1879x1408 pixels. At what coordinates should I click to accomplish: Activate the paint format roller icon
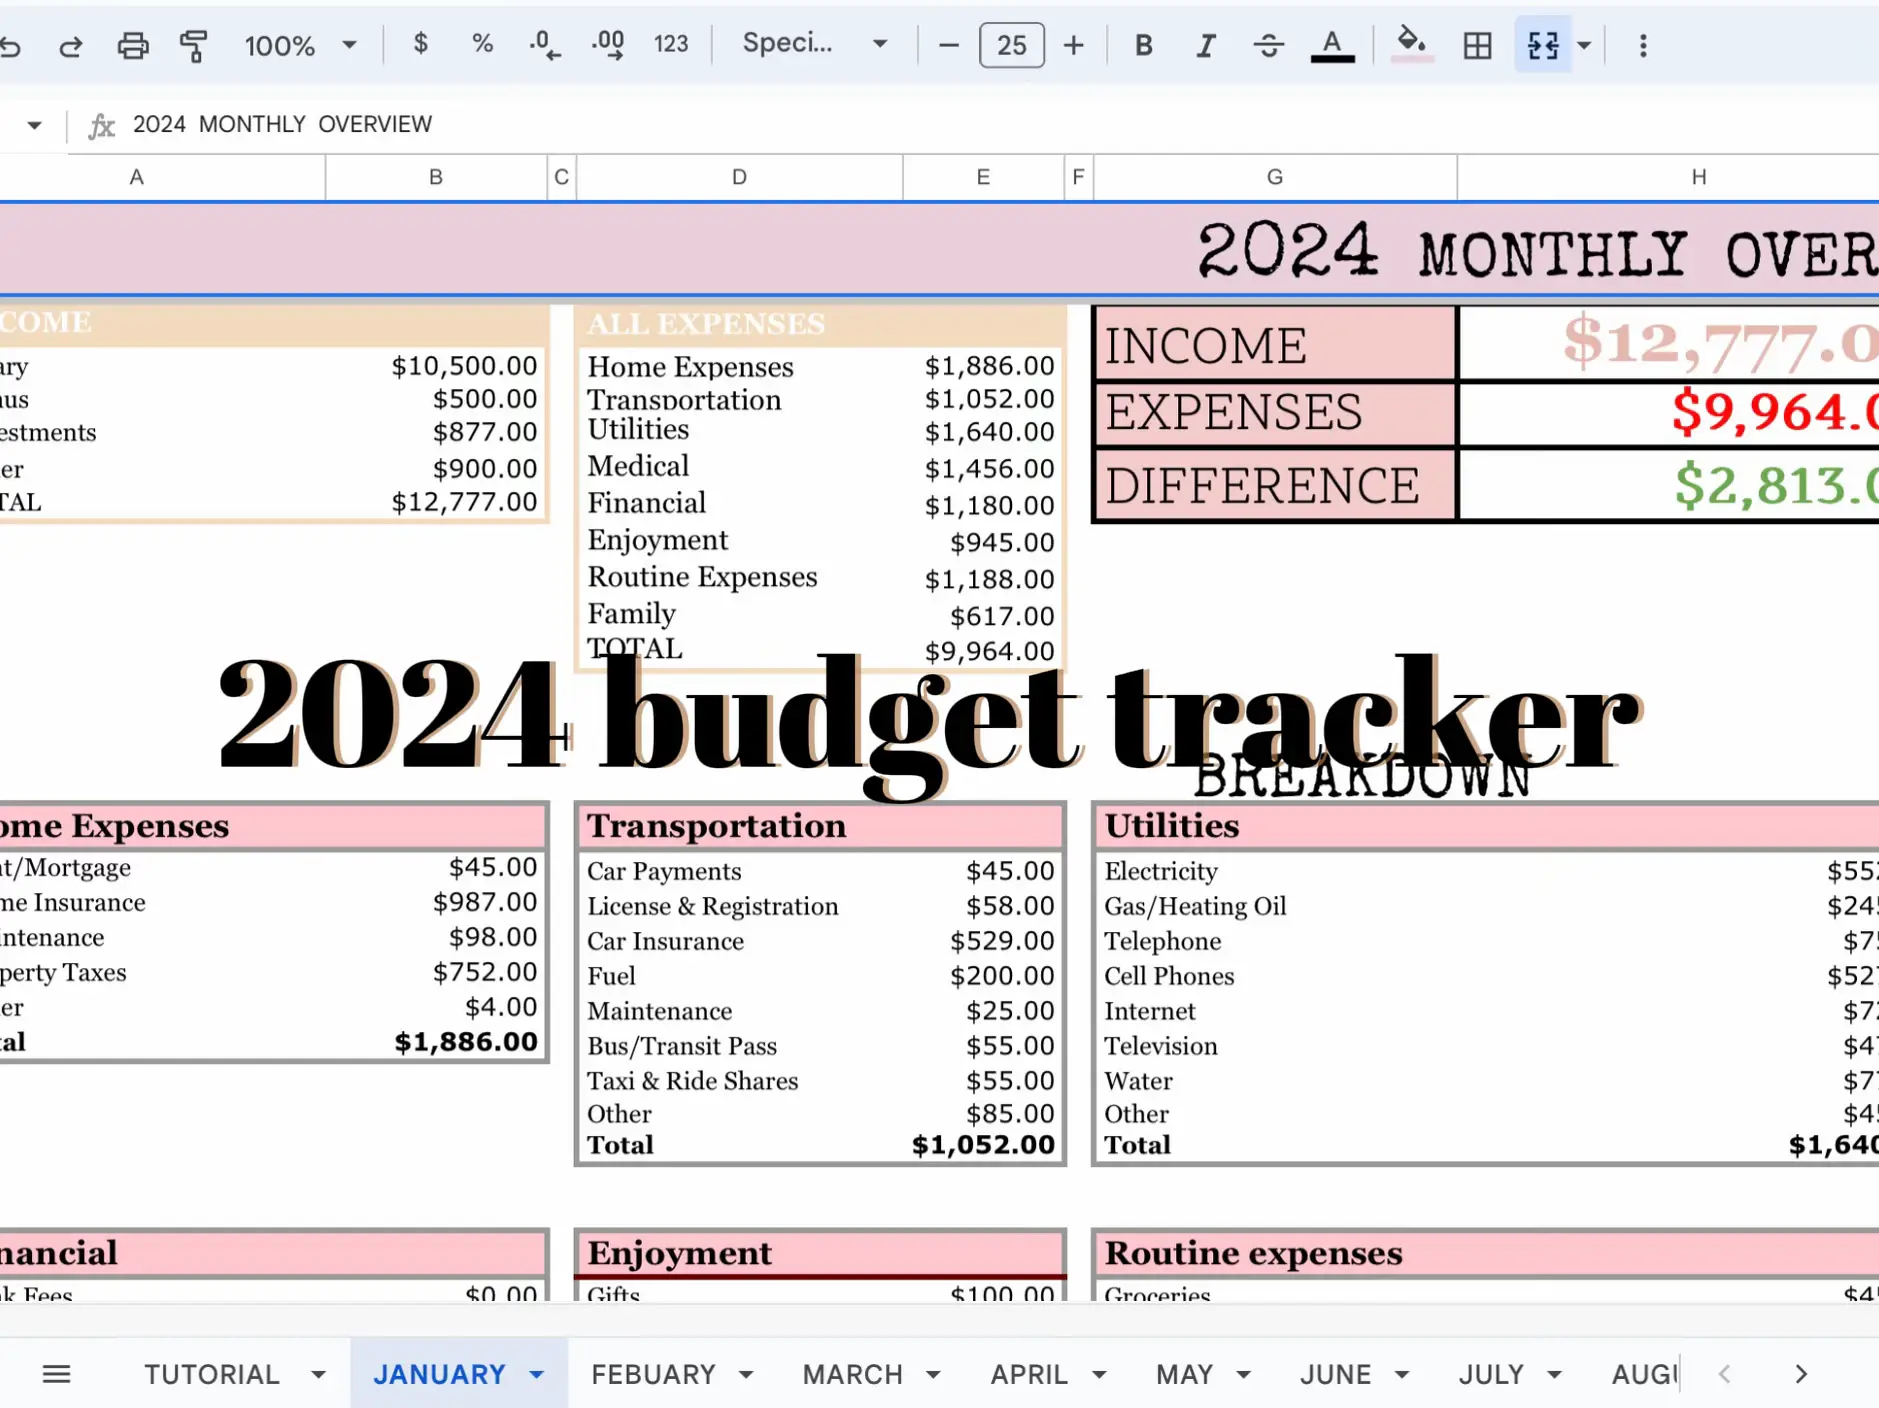click(x=194, y=46)
